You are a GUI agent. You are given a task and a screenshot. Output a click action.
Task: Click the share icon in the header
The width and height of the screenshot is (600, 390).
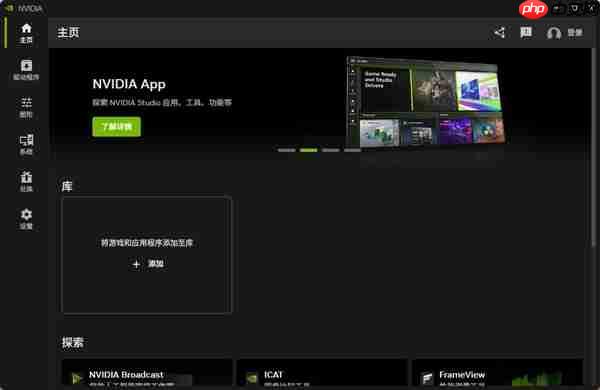click(499, 33)
